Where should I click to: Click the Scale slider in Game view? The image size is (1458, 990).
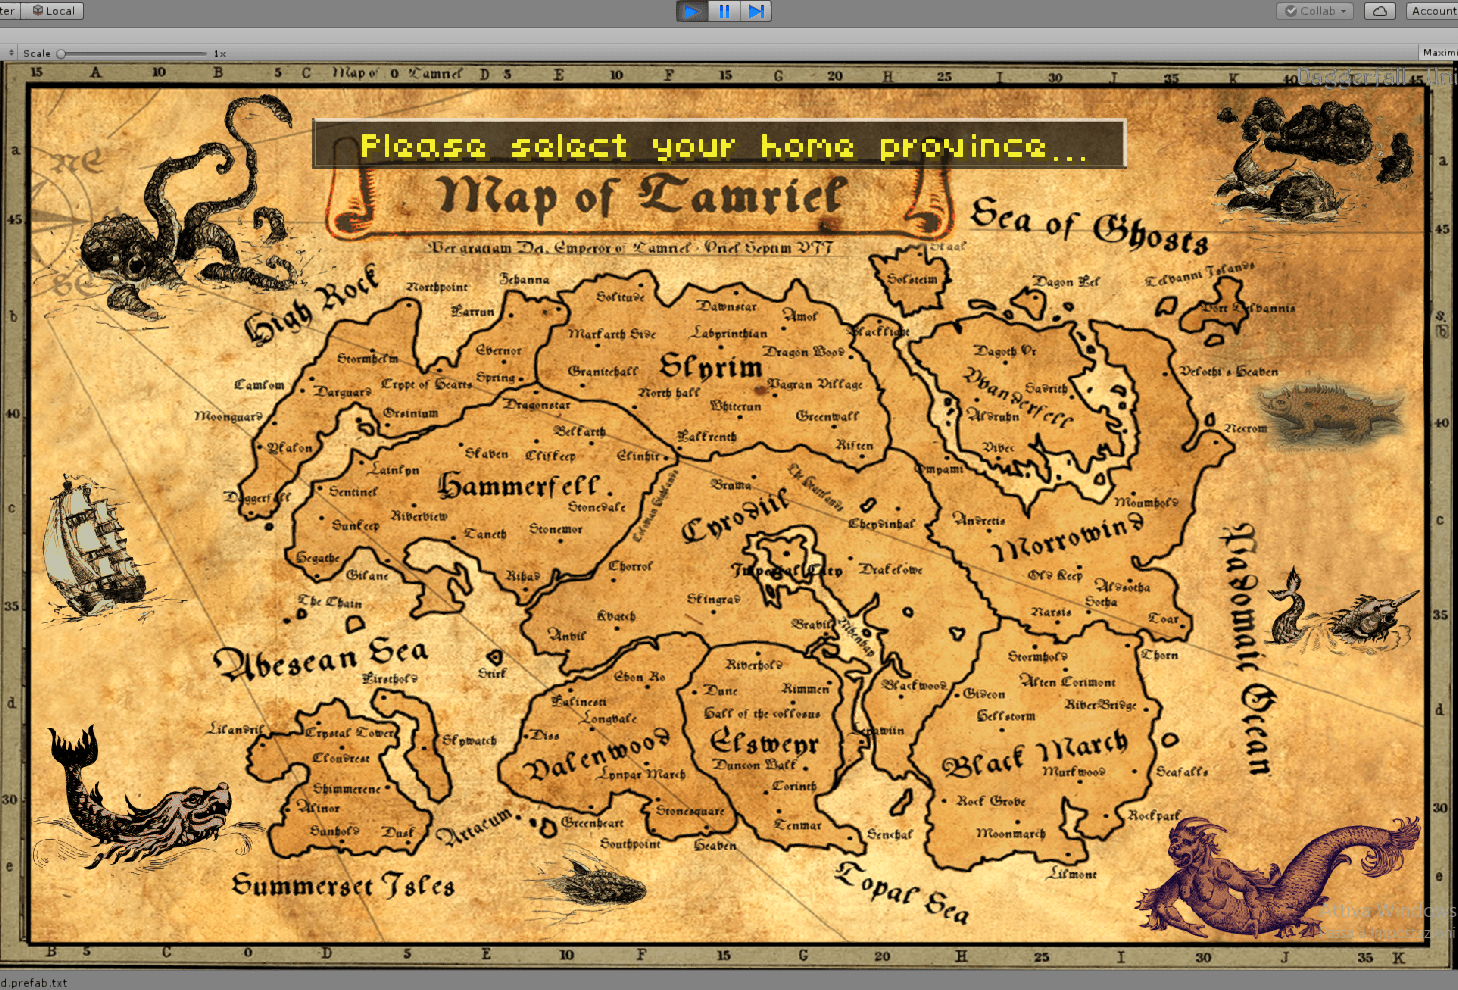132,54
